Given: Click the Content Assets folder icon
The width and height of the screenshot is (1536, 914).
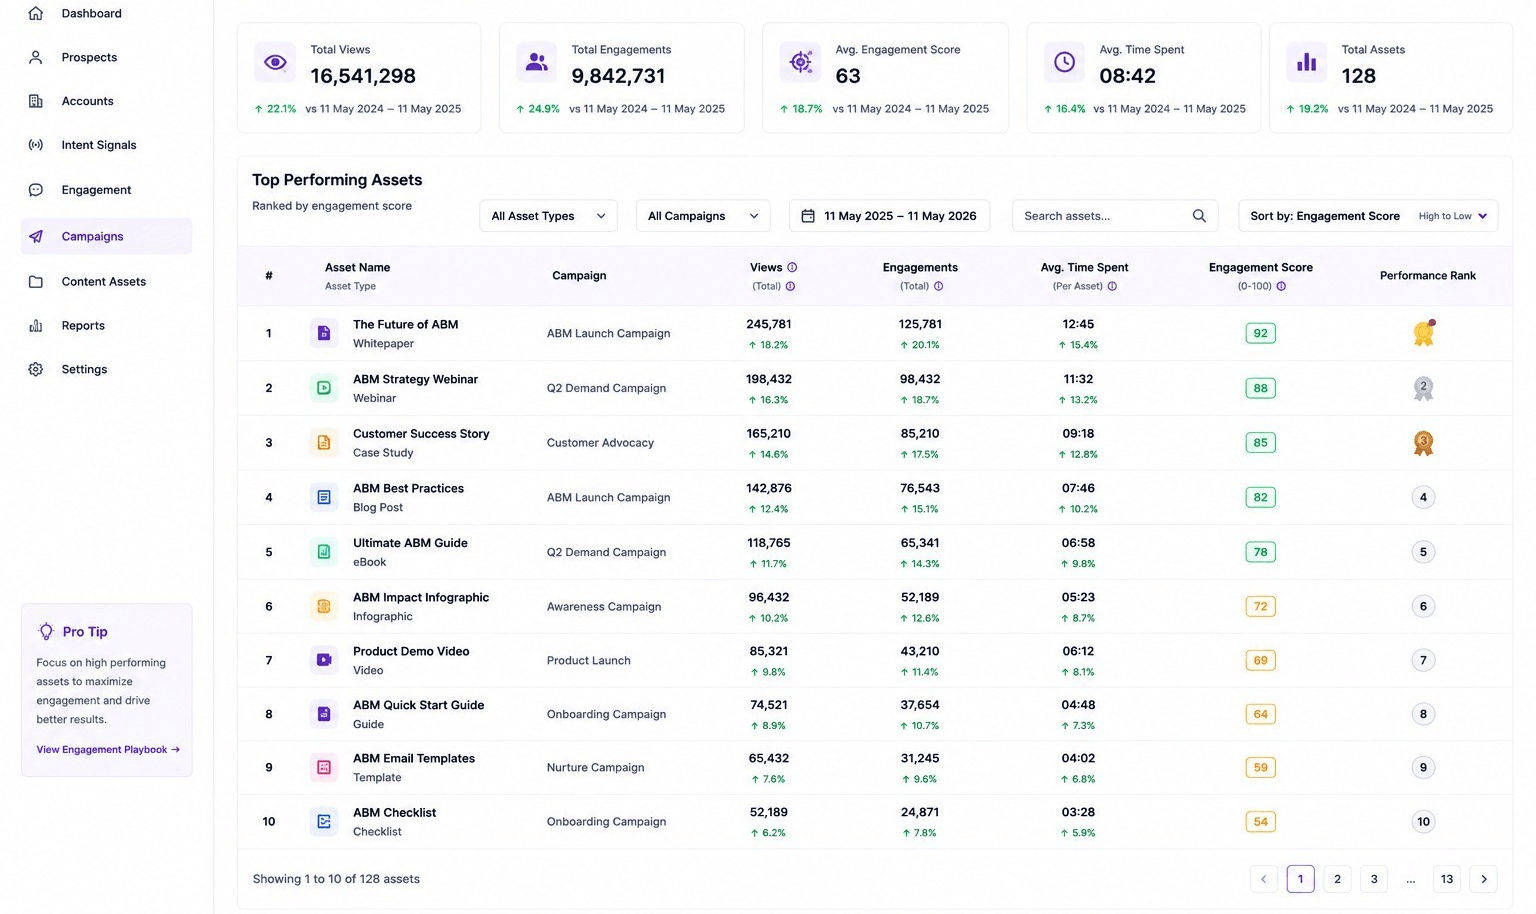Looking at the screenshot, I should tap(36, 282).
